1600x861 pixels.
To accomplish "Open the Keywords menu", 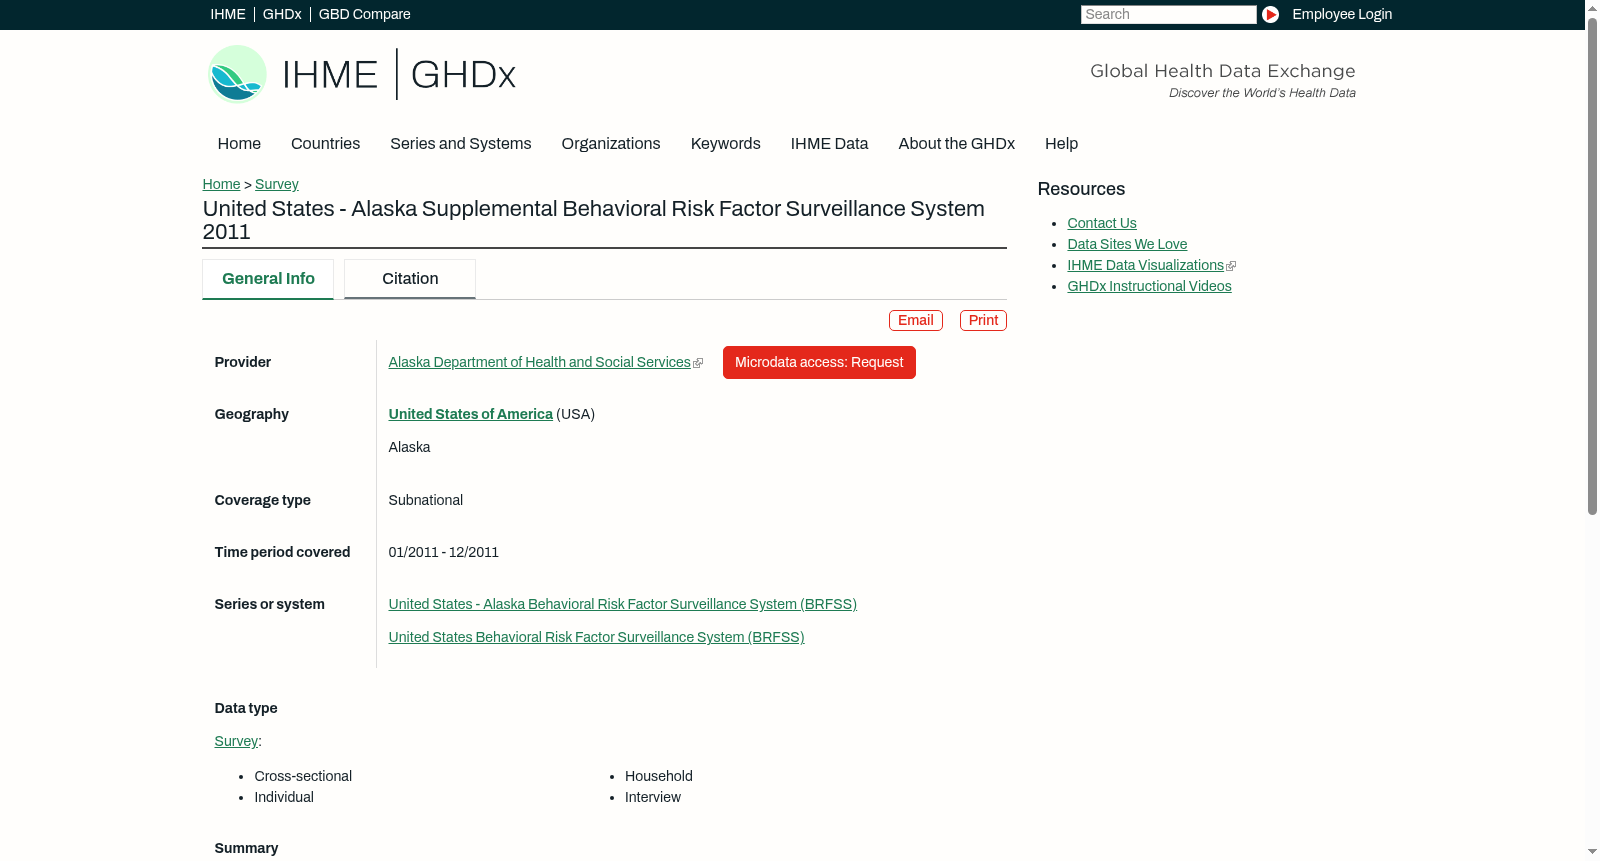I will (726, 144).
